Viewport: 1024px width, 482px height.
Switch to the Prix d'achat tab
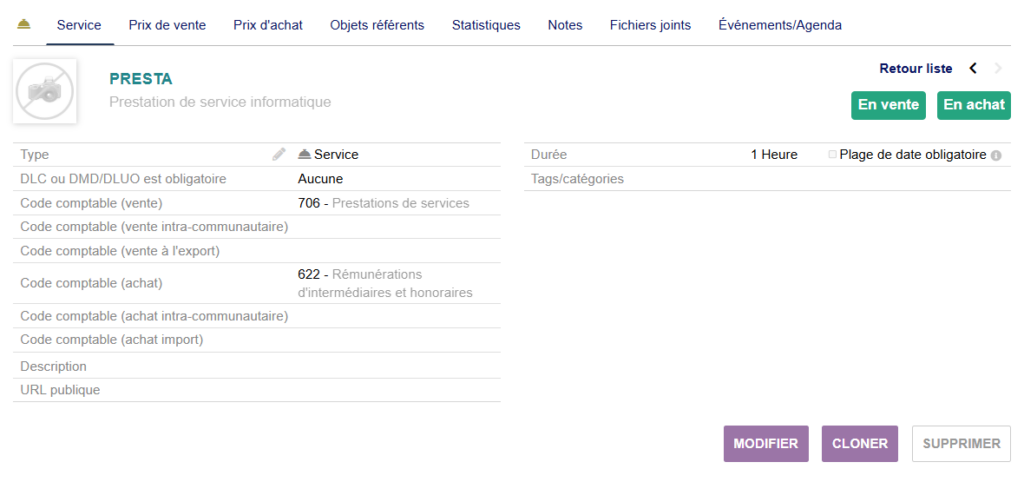[268, 25]
